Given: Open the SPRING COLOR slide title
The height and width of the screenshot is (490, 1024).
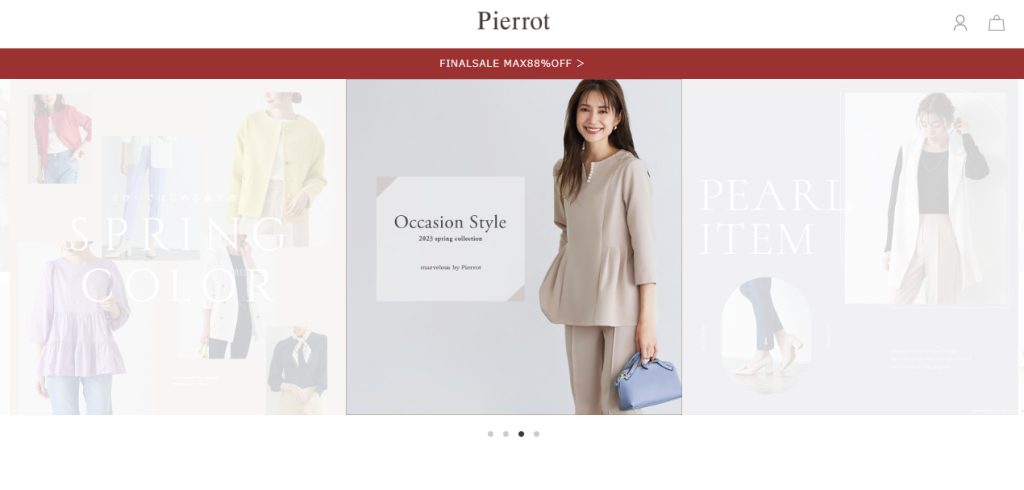Looking at the screenshot, I should click(178, 259).
